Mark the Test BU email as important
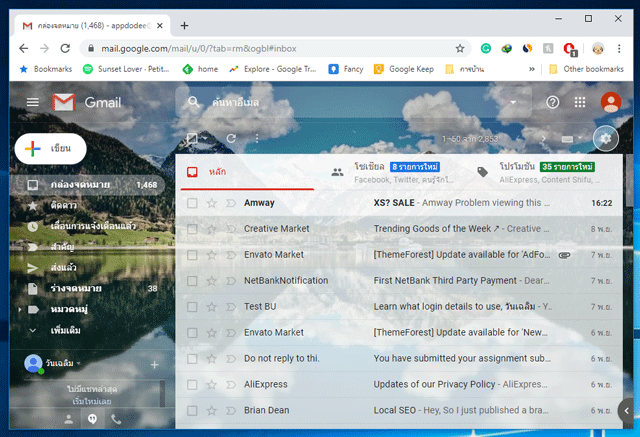 coord(231,307)
